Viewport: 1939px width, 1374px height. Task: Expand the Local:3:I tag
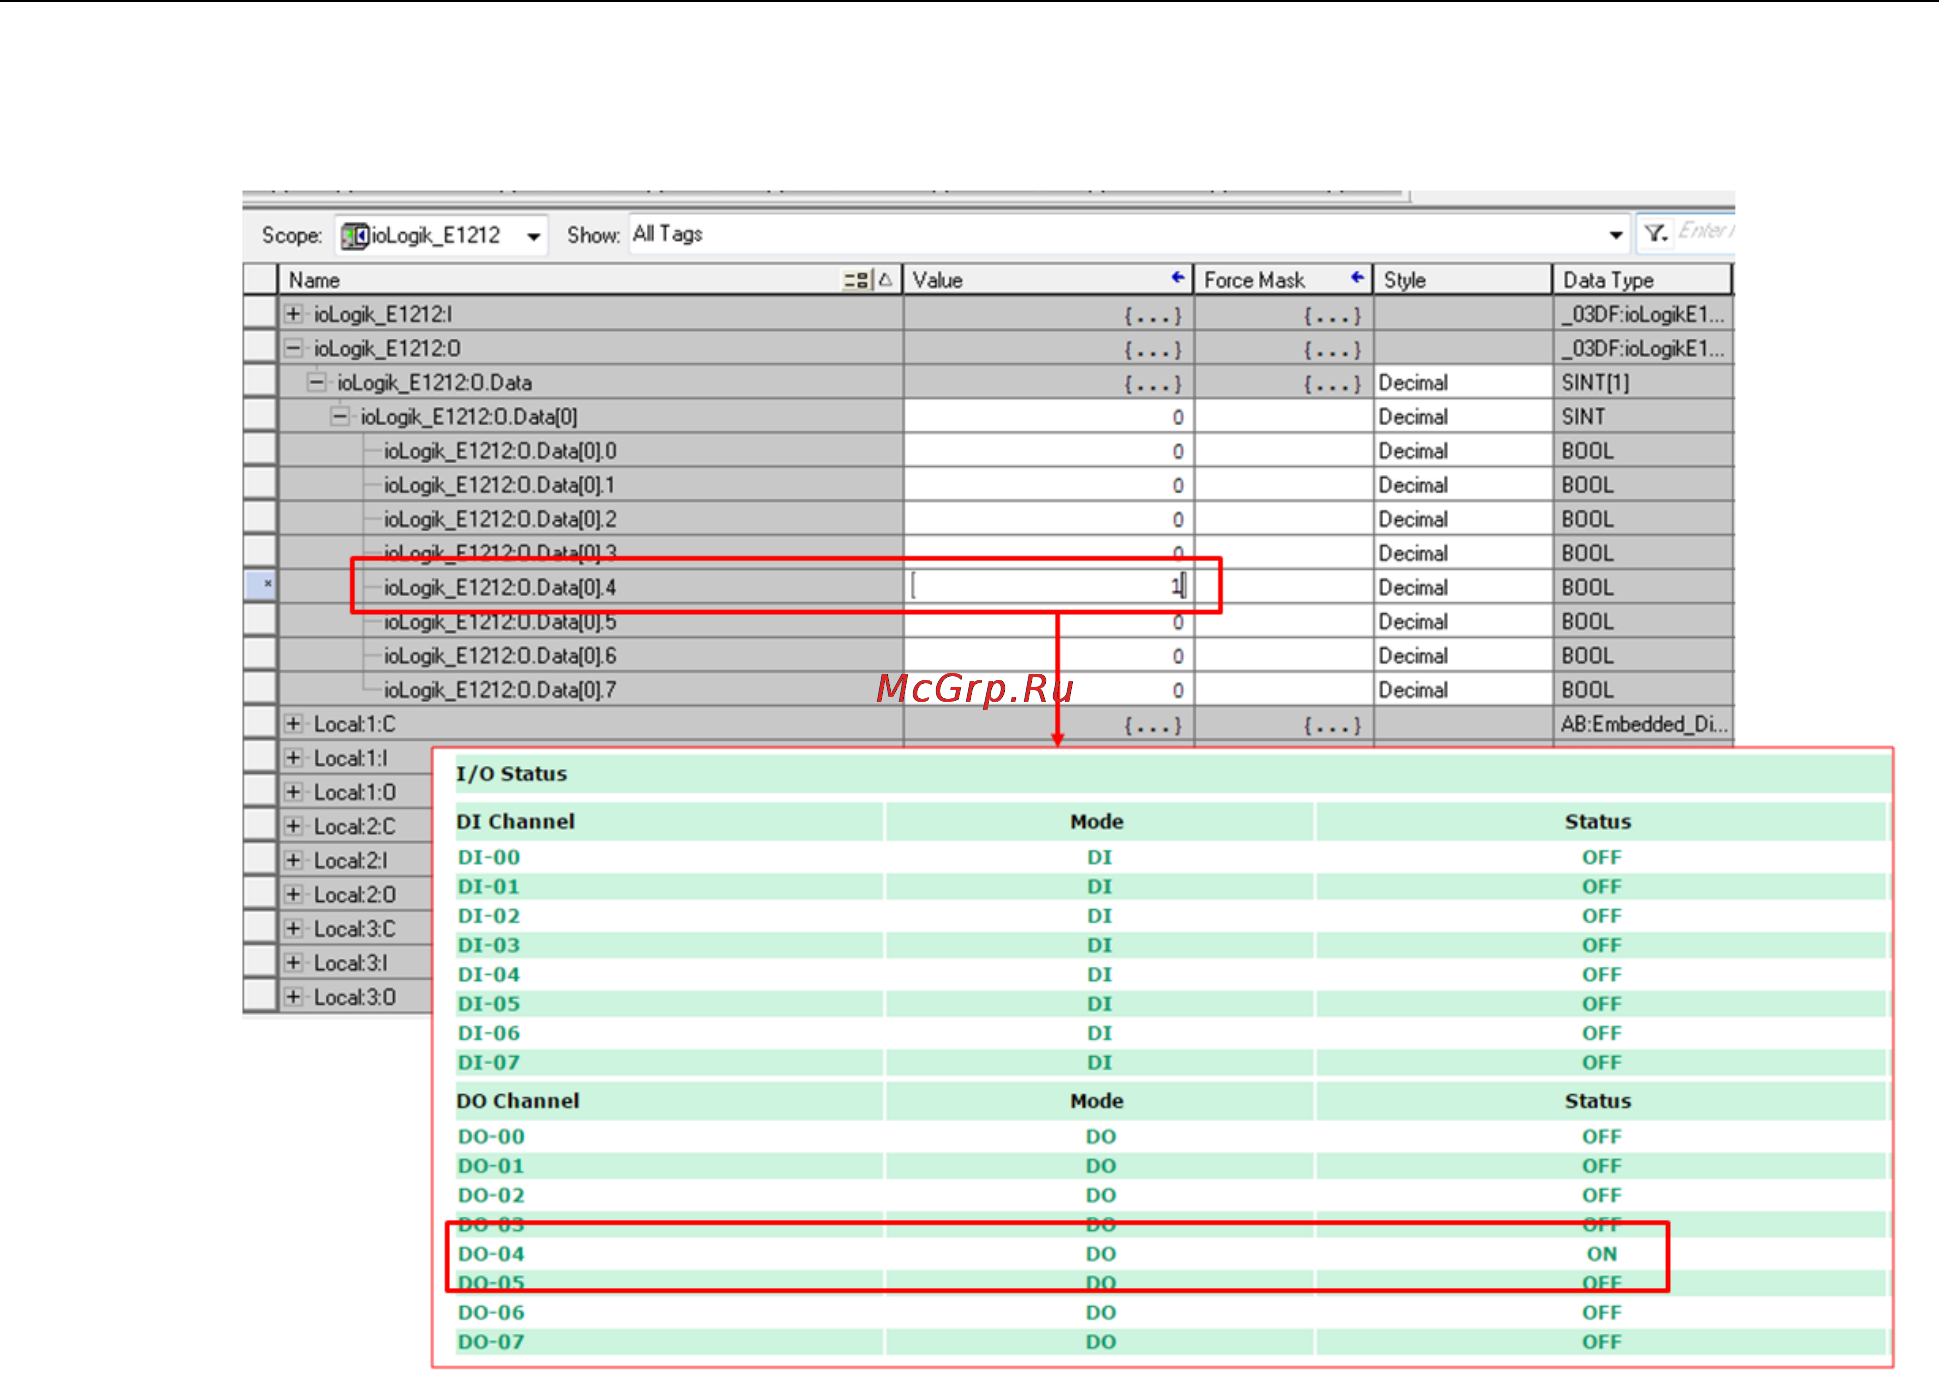pos(293,962)
